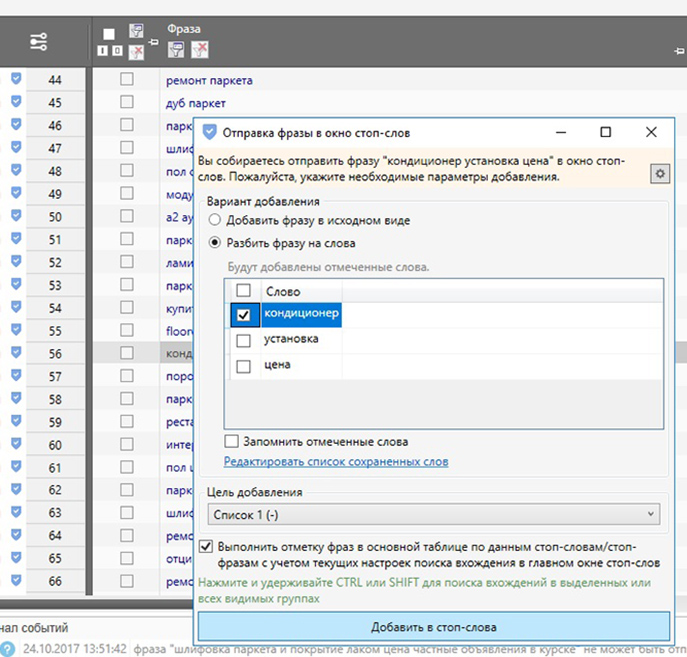Click the shield icon in row 51
687x657 pixels.
click(x=16, y=238)
